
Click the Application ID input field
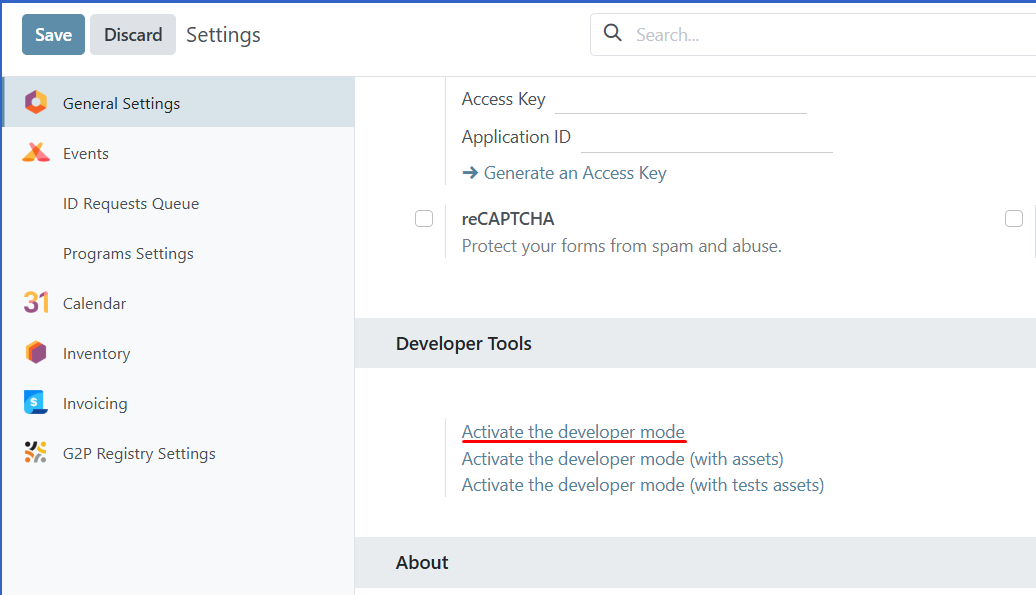(710, 137)
